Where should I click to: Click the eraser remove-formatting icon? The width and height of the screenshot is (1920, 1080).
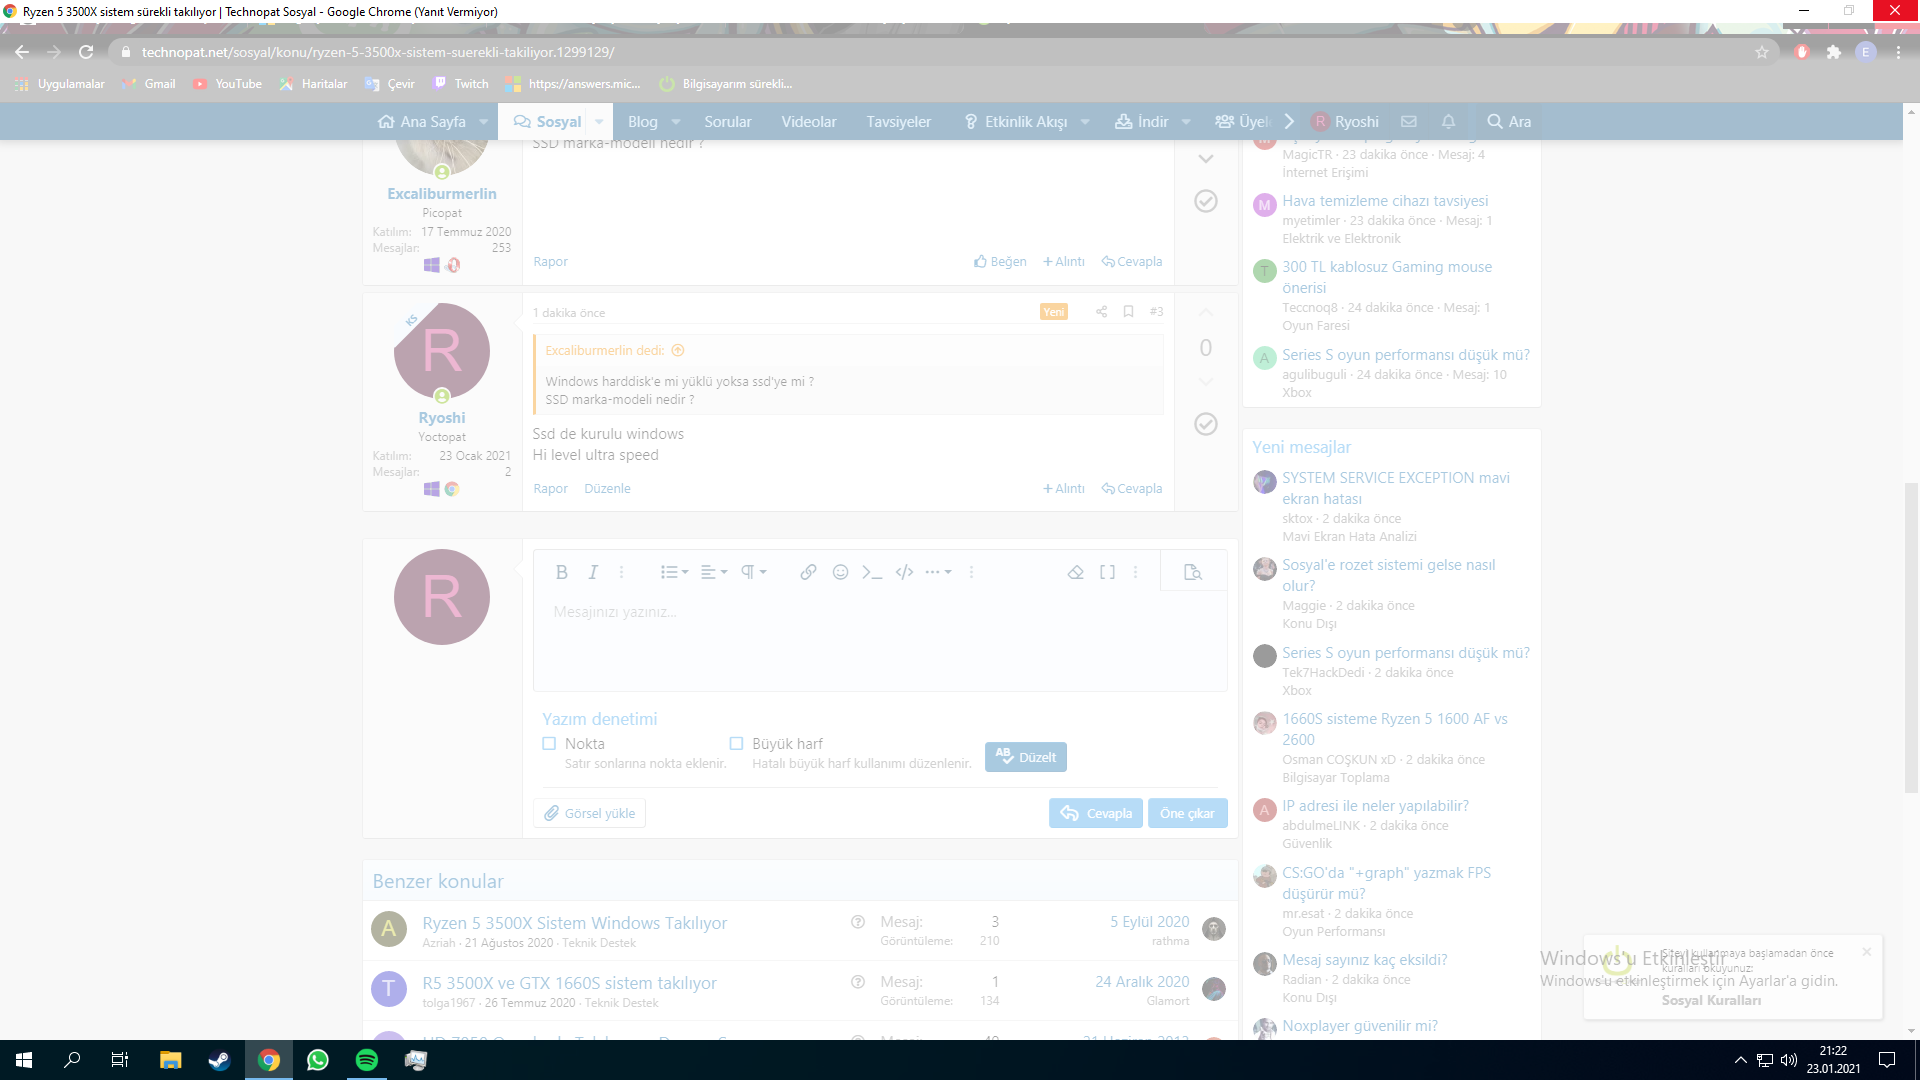pos(1075,572)
